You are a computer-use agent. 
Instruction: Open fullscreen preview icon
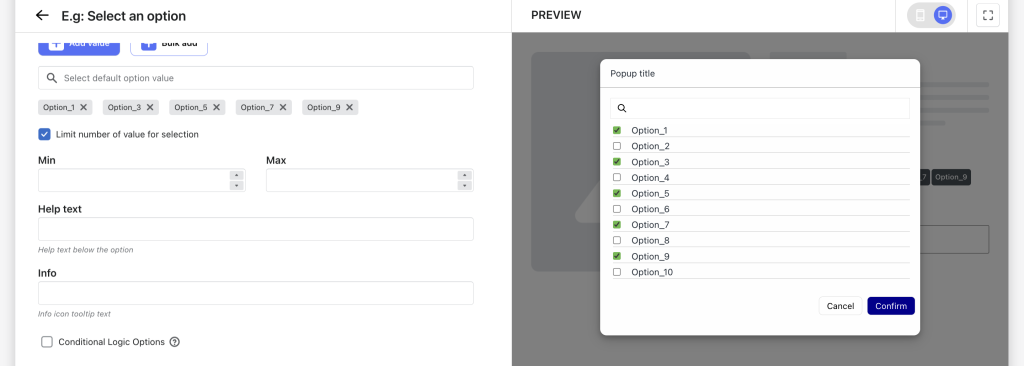pos(987,16)
